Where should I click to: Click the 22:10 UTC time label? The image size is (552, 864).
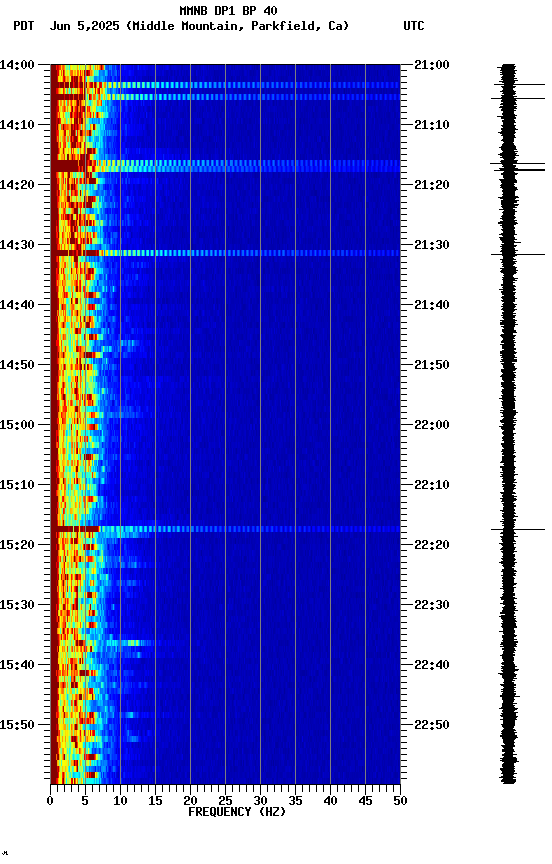point(432,485)
